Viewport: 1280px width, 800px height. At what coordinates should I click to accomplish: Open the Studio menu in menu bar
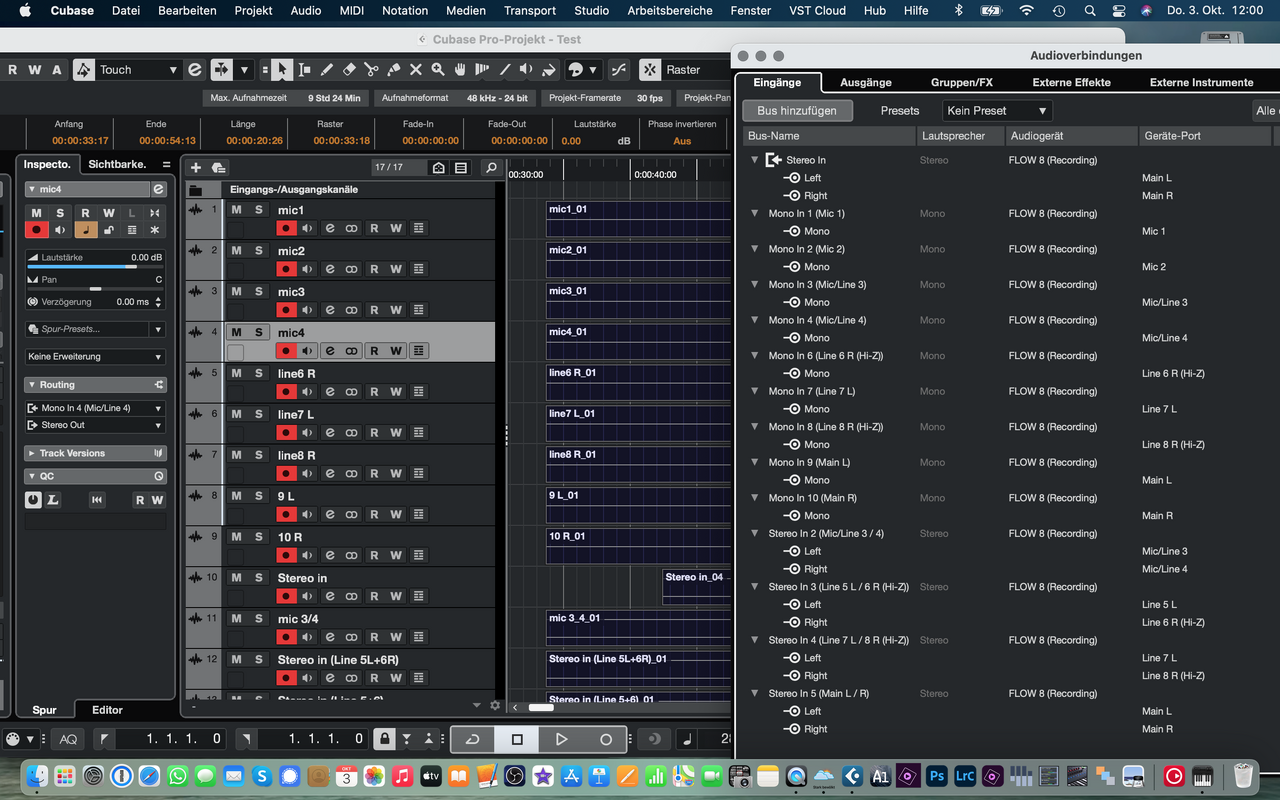(592, 11)
